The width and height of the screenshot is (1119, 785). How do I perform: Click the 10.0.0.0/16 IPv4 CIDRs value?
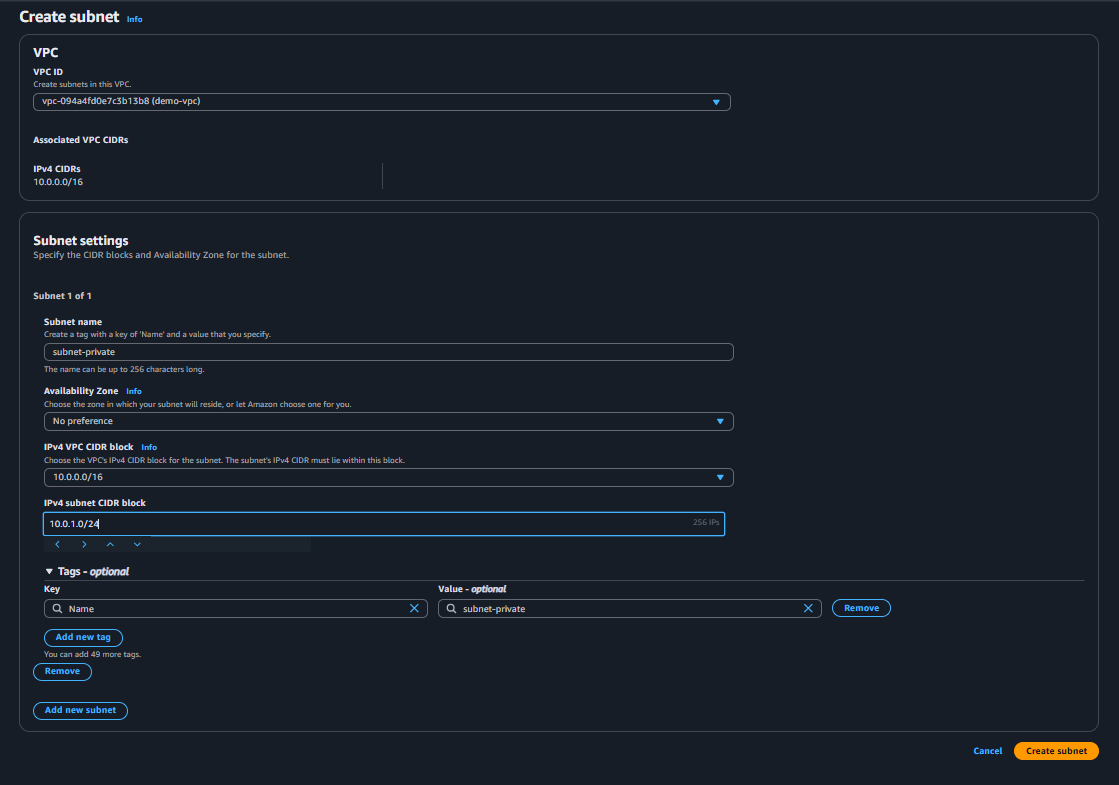(58, 182)
